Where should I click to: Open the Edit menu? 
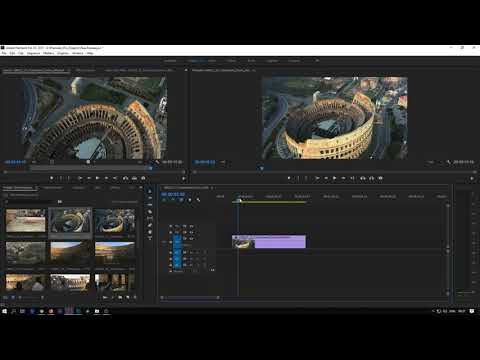pos(12,53)
